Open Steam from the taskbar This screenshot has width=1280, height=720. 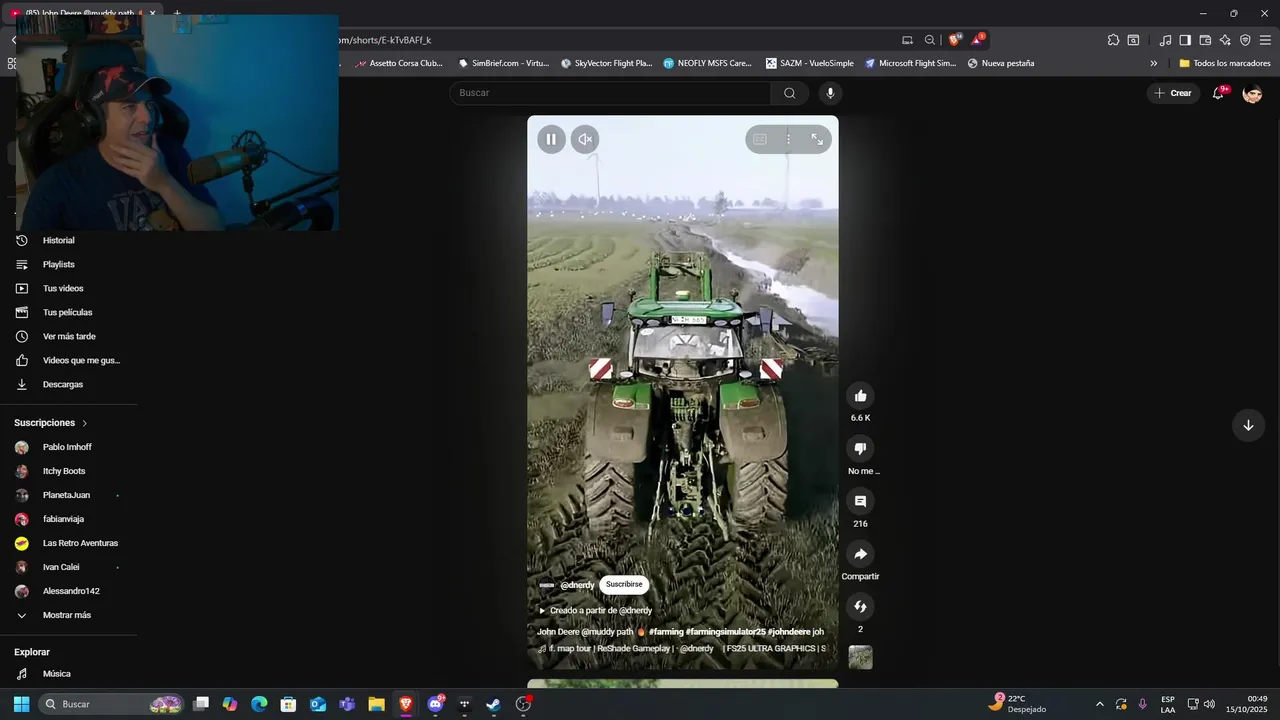pyautogui.click(x=493, y=704)
